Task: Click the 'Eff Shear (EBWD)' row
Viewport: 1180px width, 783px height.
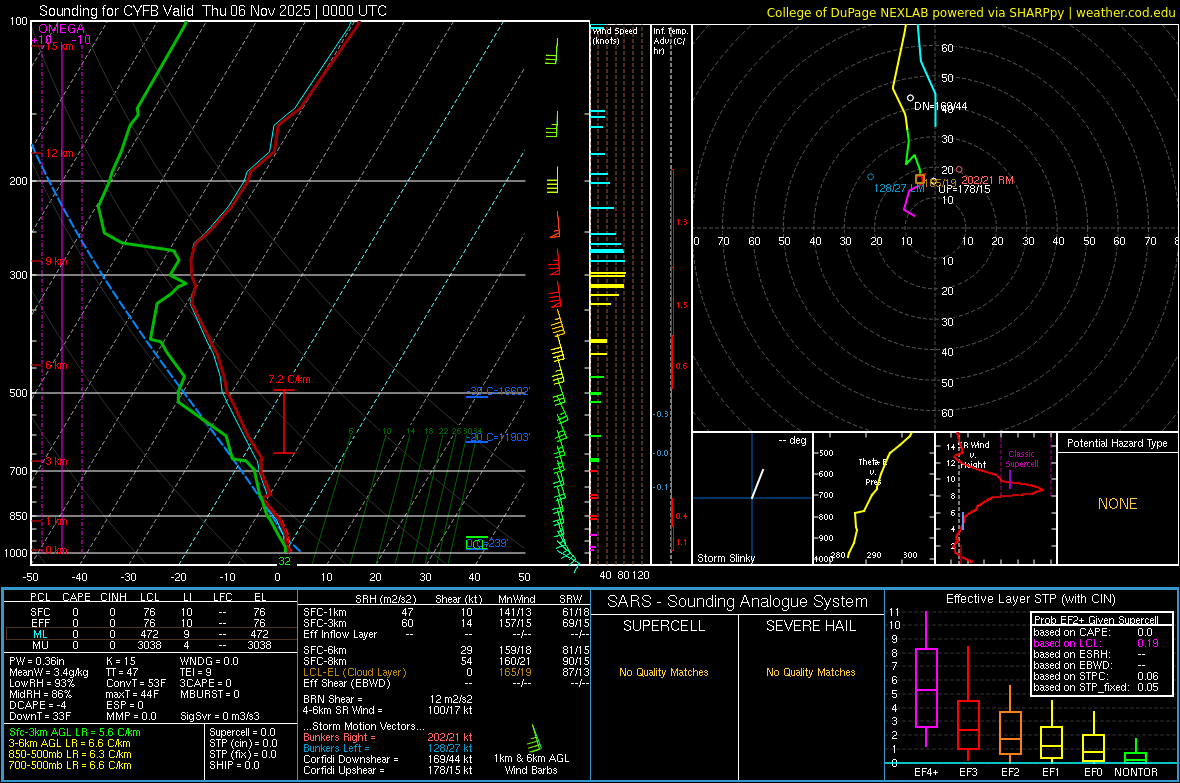Action: tap(446, 683)
